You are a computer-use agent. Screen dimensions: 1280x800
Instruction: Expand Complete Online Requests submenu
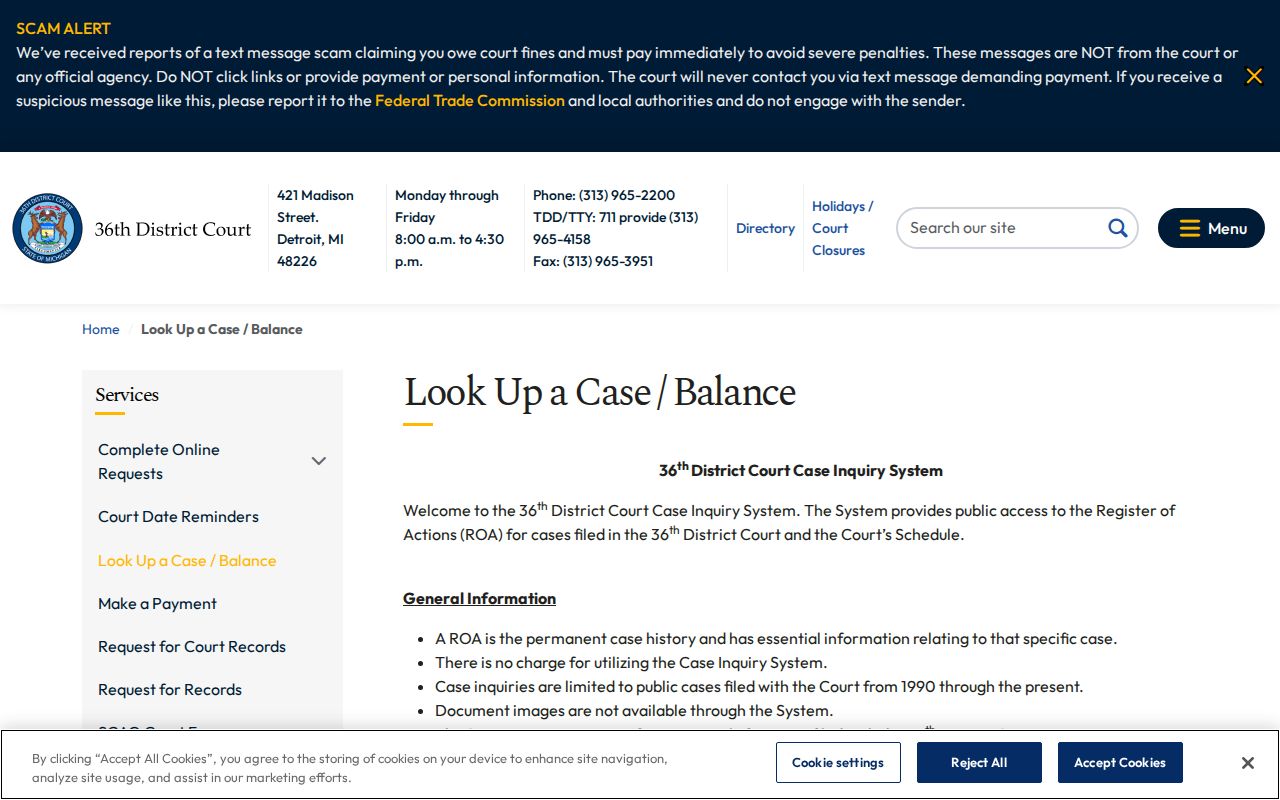319,461
